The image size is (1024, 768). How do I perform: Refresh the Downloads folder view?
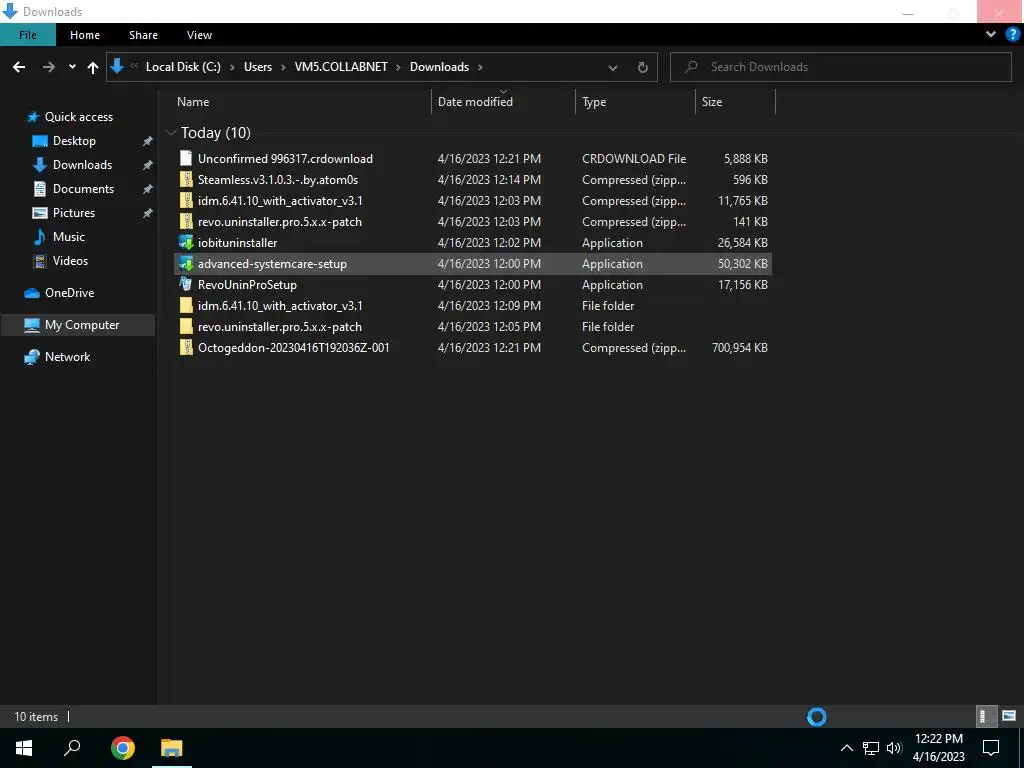(643, 67)
